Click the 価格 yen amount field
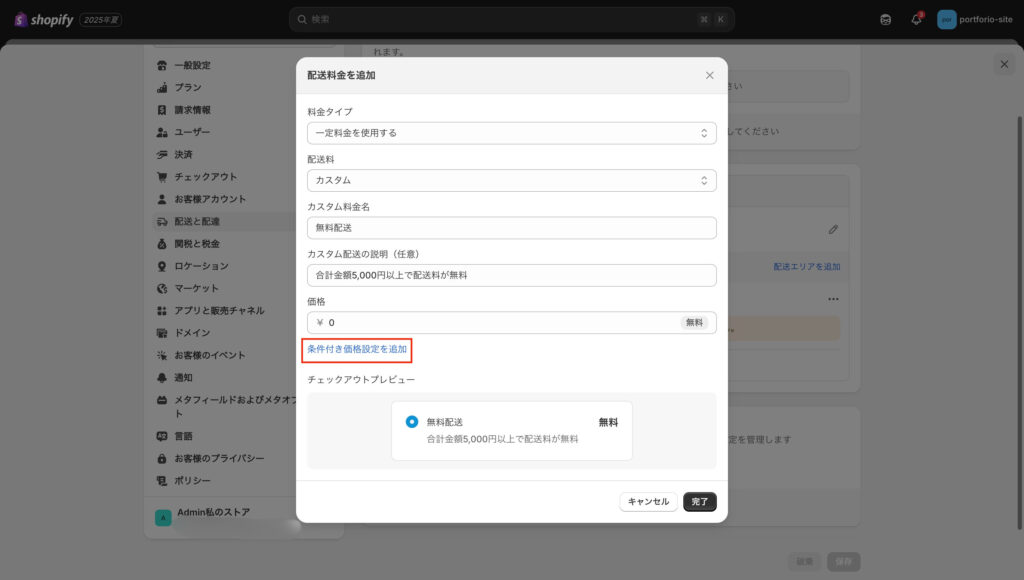1024x580 pixels. (x=500, y=323)
